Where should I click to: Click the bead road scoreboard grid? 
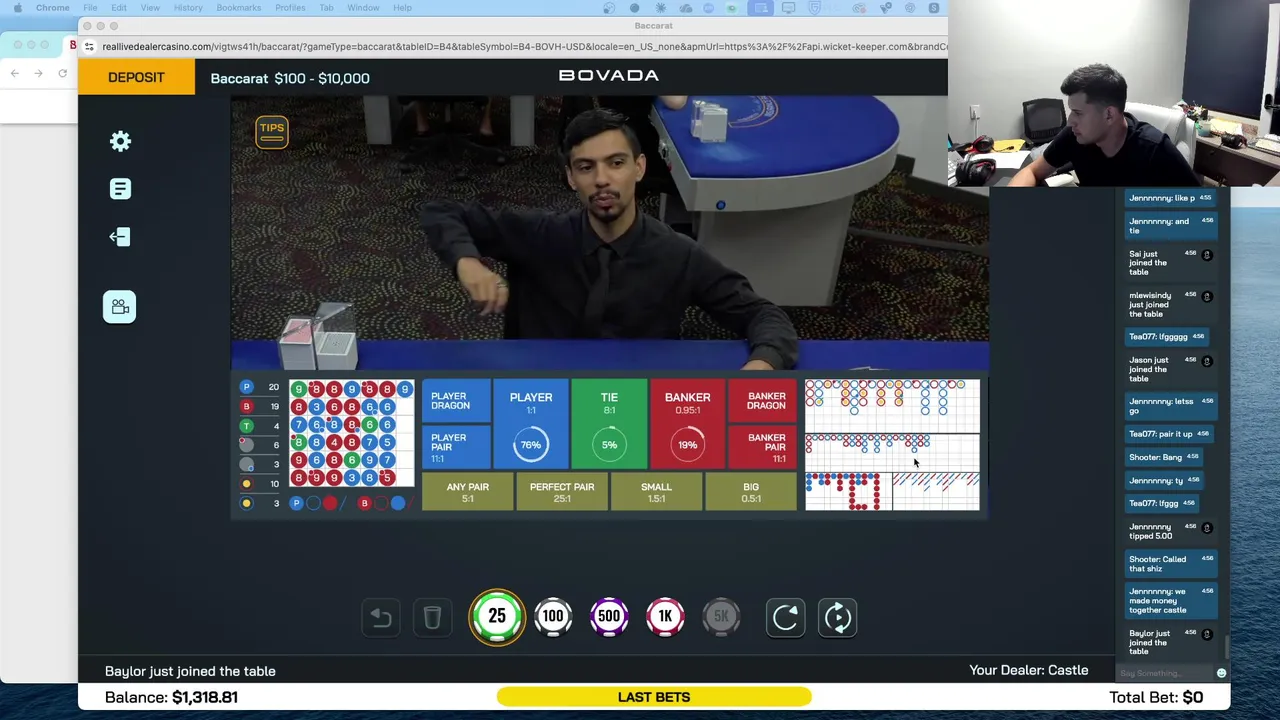(352, 433)
